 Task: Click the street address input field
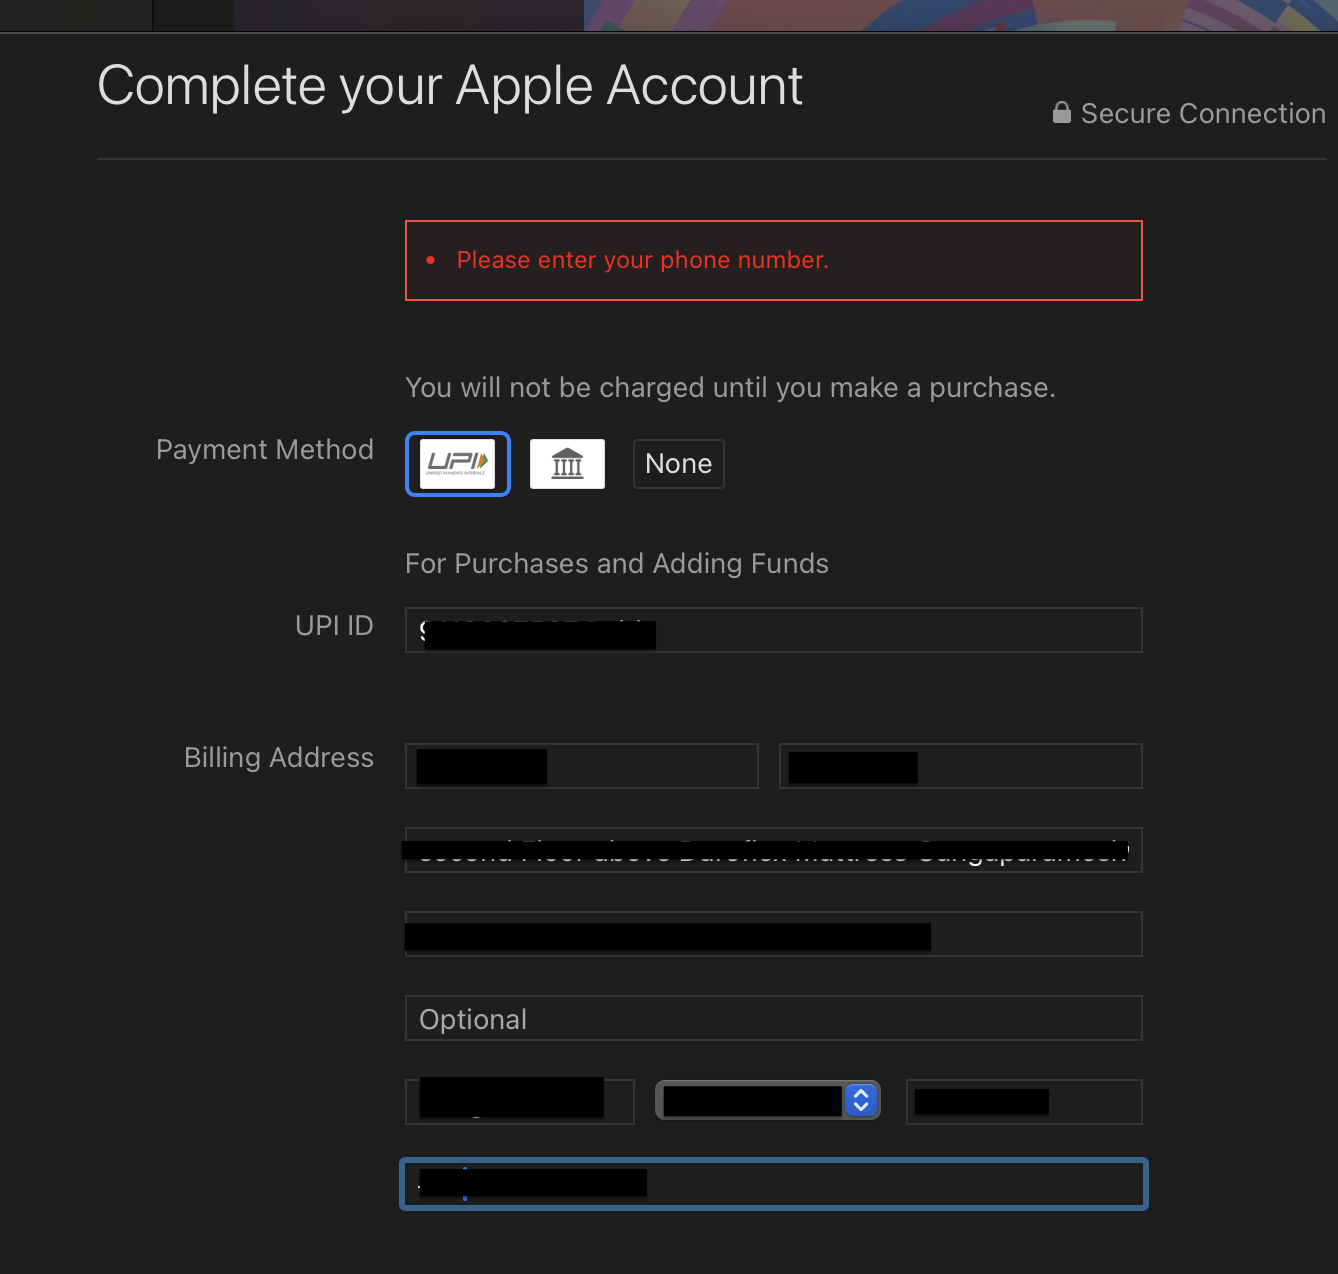pyautogui.click(x=772, y=850)
